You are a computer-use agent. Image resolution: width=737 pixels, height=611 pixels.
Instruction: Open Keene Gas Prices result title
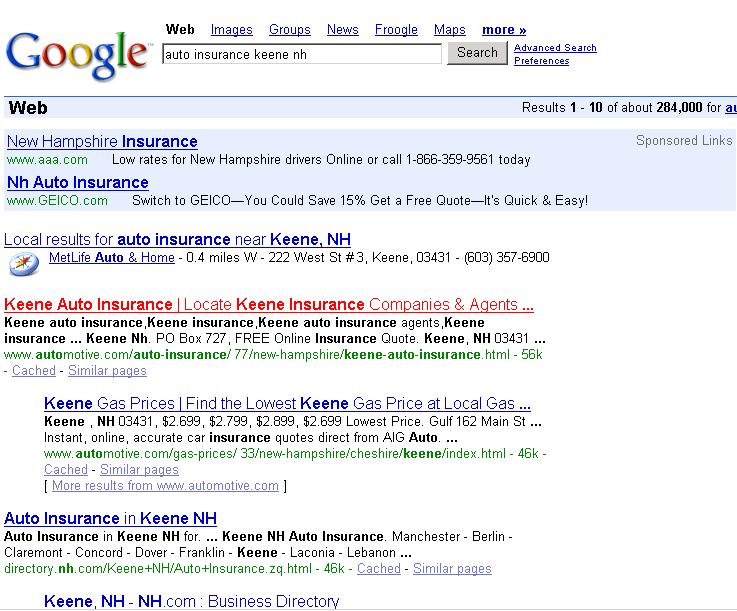287,404
